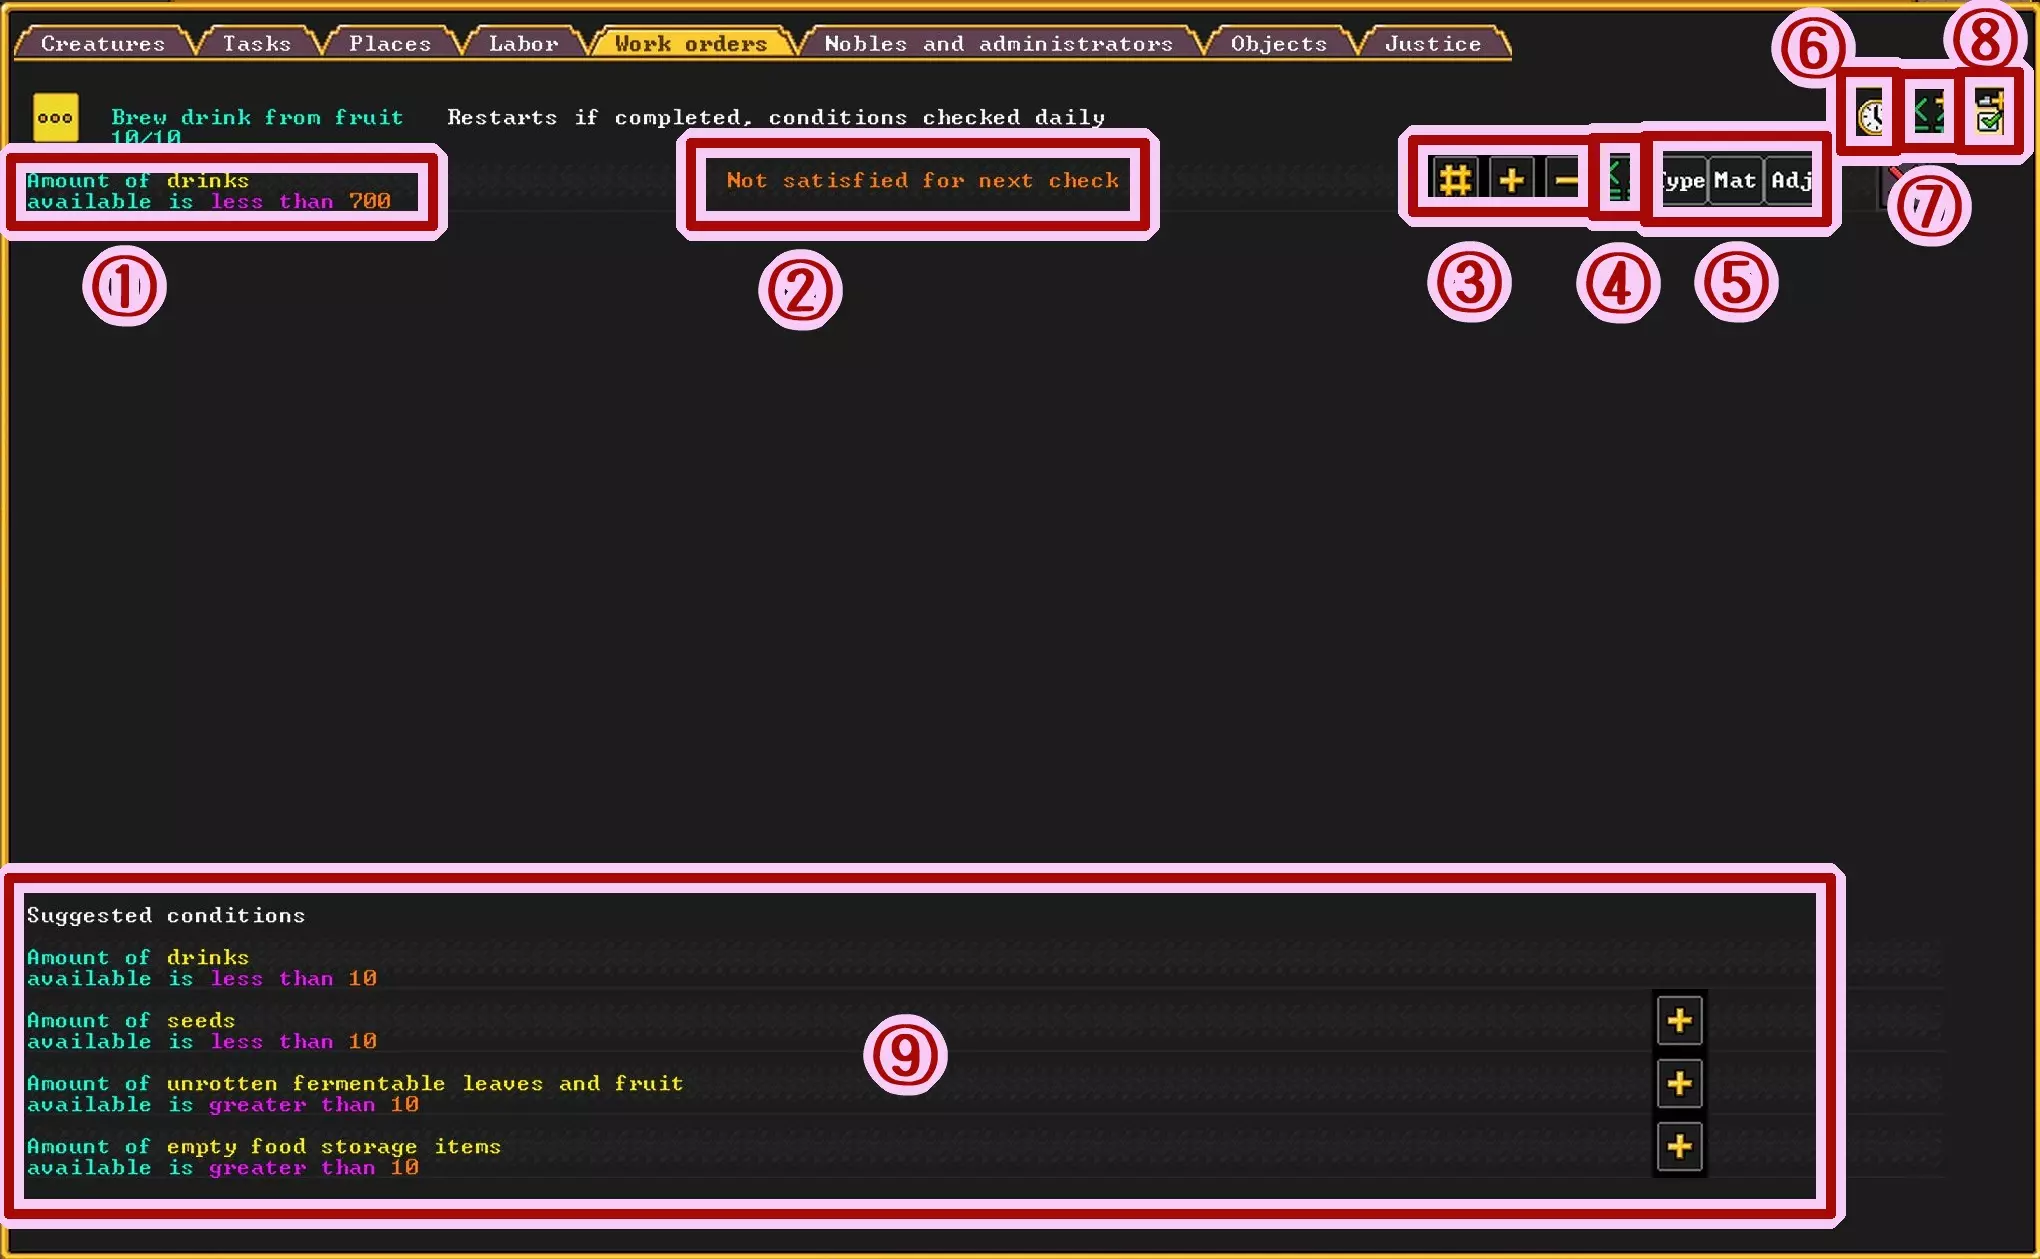Open the Nobles and administrators tab

pos(997,44)
